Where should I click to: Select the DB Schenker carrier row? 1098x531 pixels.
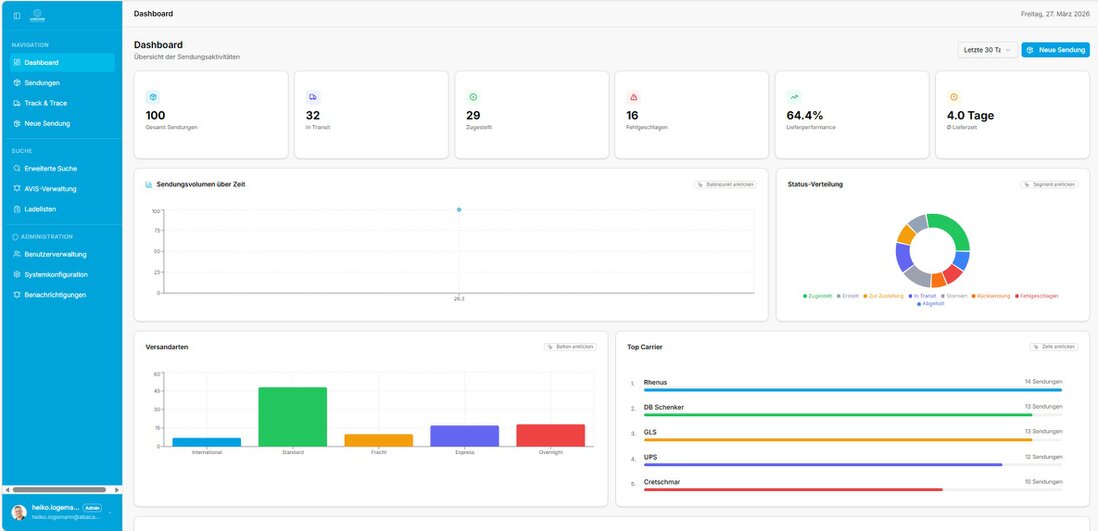coord(847,410)
